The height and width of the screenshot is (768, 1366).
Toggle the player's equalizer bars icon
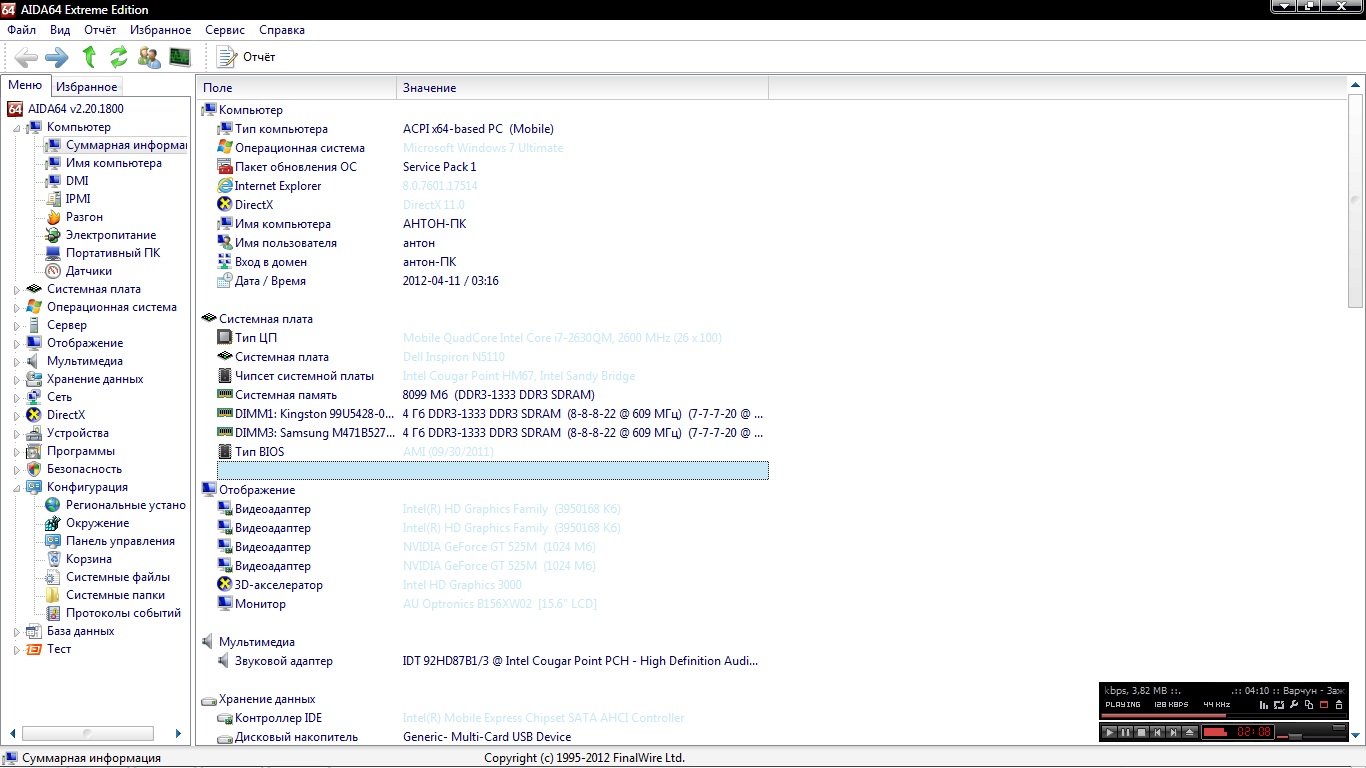1264,705
